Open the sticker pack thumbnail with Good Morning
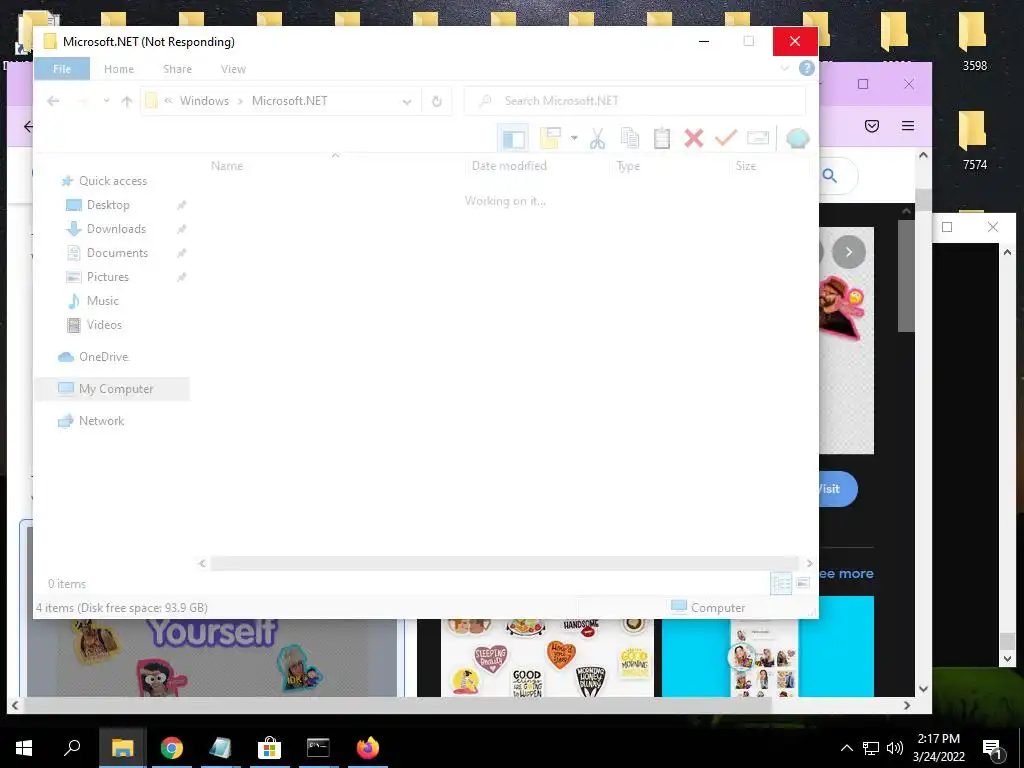Image resolution: width=1024 pixels, height=768 pixels. click(x=547, y=658)
